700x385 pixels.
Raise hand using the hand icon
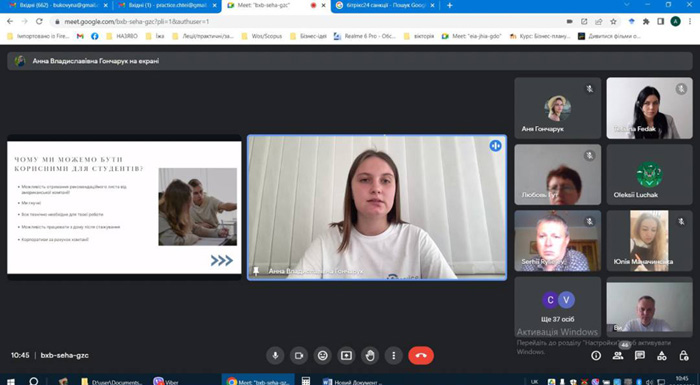tap(370, 356)
